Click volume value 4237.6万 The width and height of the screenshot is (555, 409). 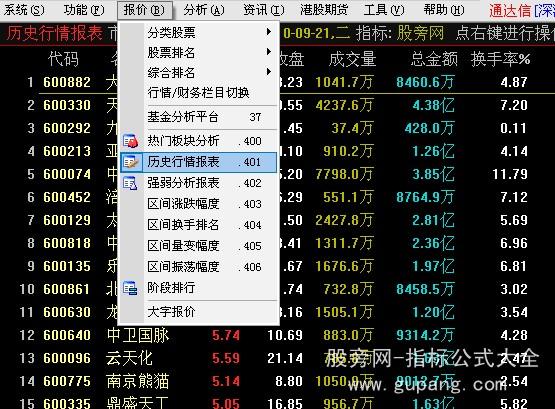tap(344, 105)
